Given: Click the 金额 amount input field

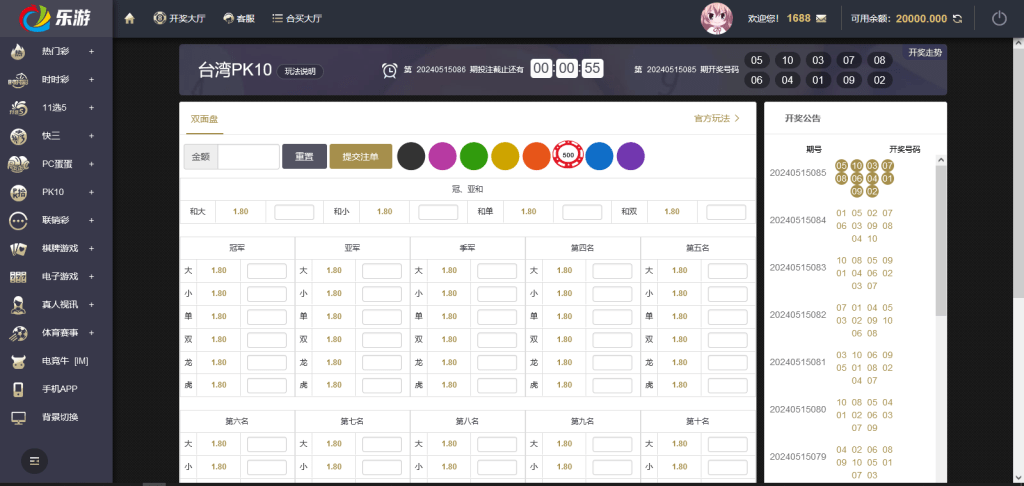Looking at the screenshot, I should 248,157.
